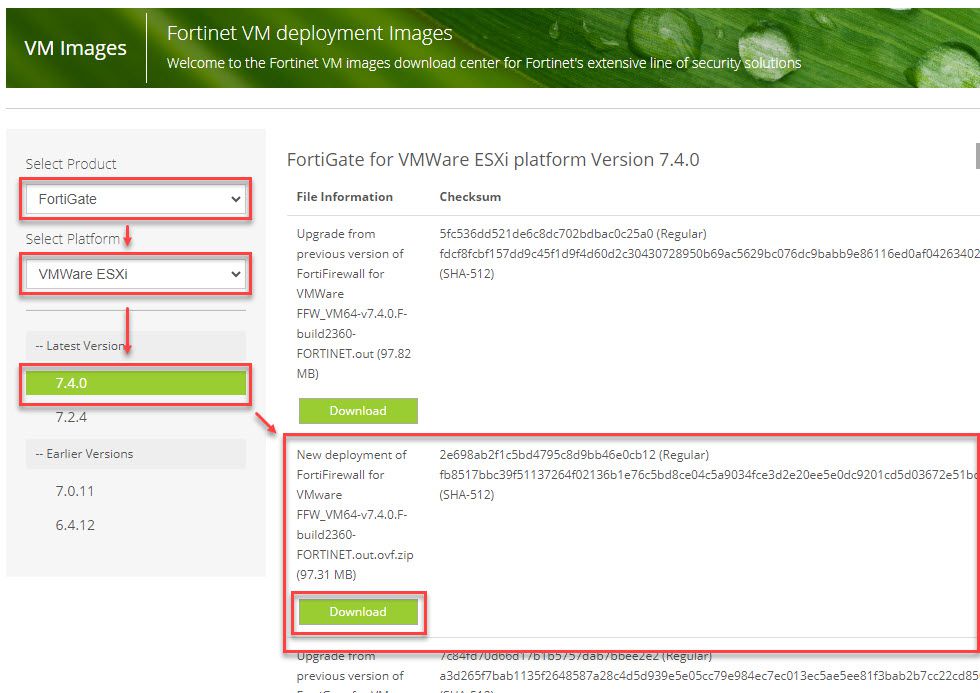
Task: Click the 'Select Platform' label
Action: 72,239
